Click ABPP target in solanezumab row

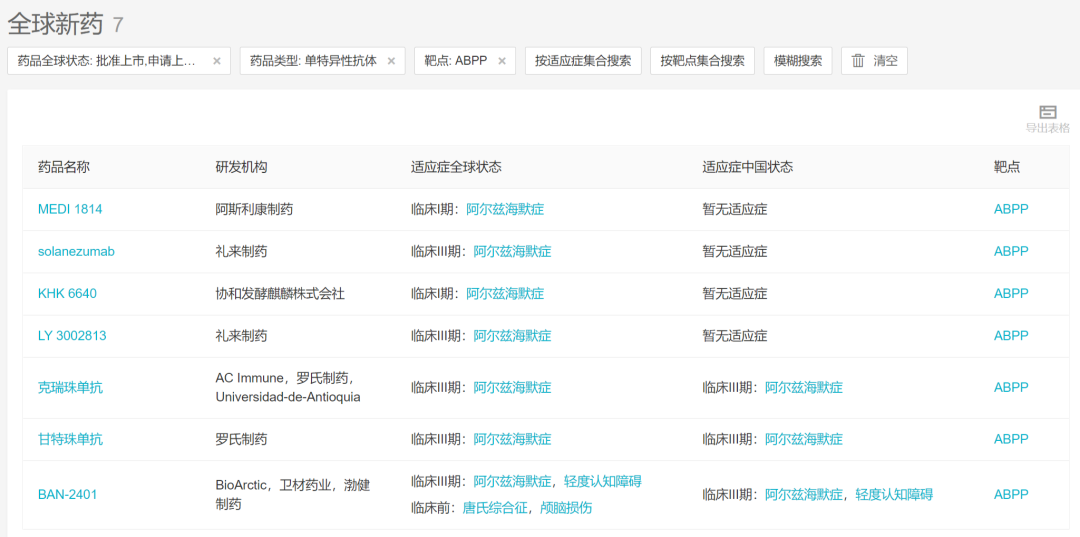[x=1011, y=251]
